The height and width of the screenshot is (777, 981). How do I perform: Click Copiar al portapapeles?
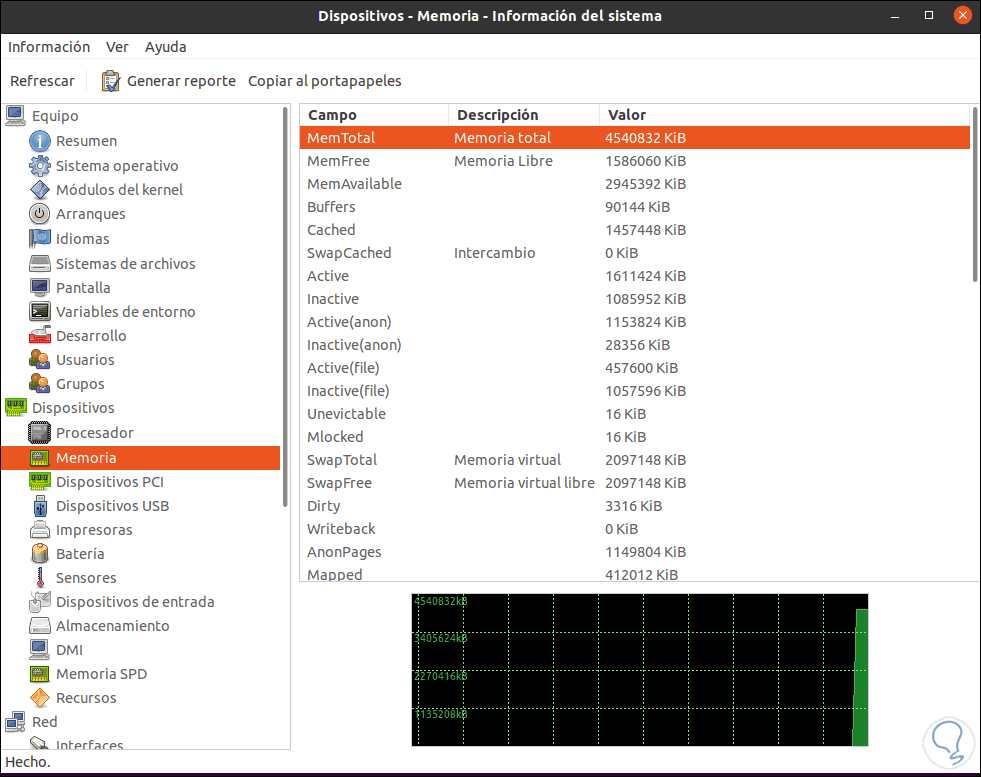[325, 81]
